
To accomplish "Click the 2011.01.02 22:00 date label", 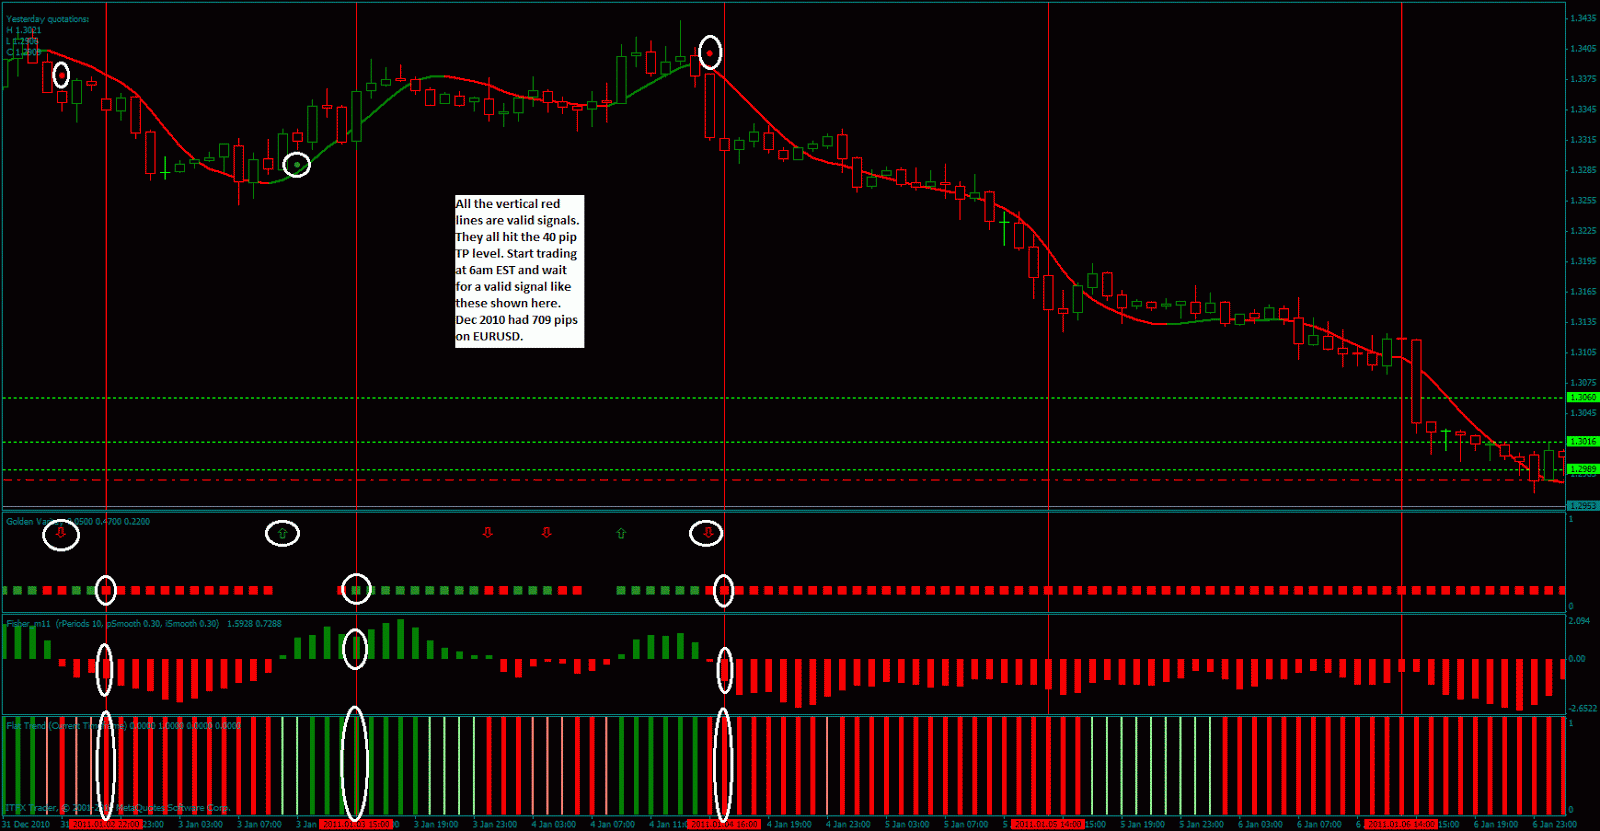I will point(106,825).
